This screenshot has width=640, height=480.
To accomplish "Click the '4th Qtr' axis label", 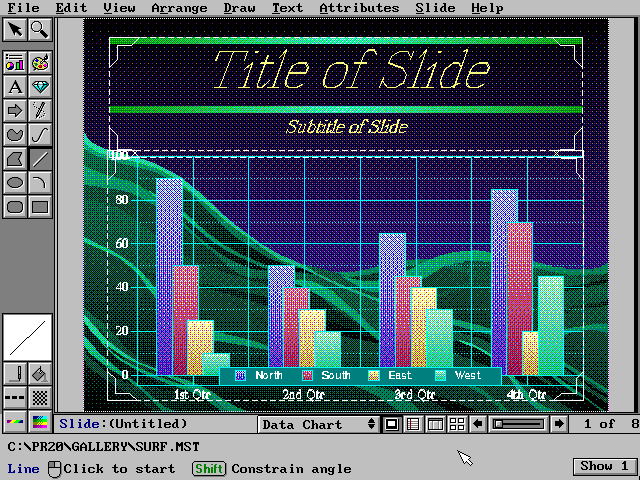I will point(527,395).
